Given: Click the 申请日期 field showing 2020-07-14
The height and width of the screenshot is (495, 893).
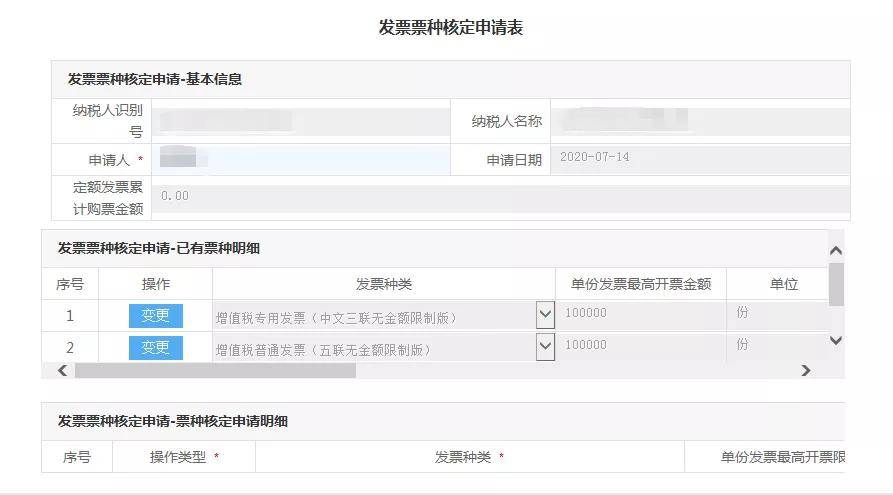Looking at the screenshot, I should coord(700,159).
